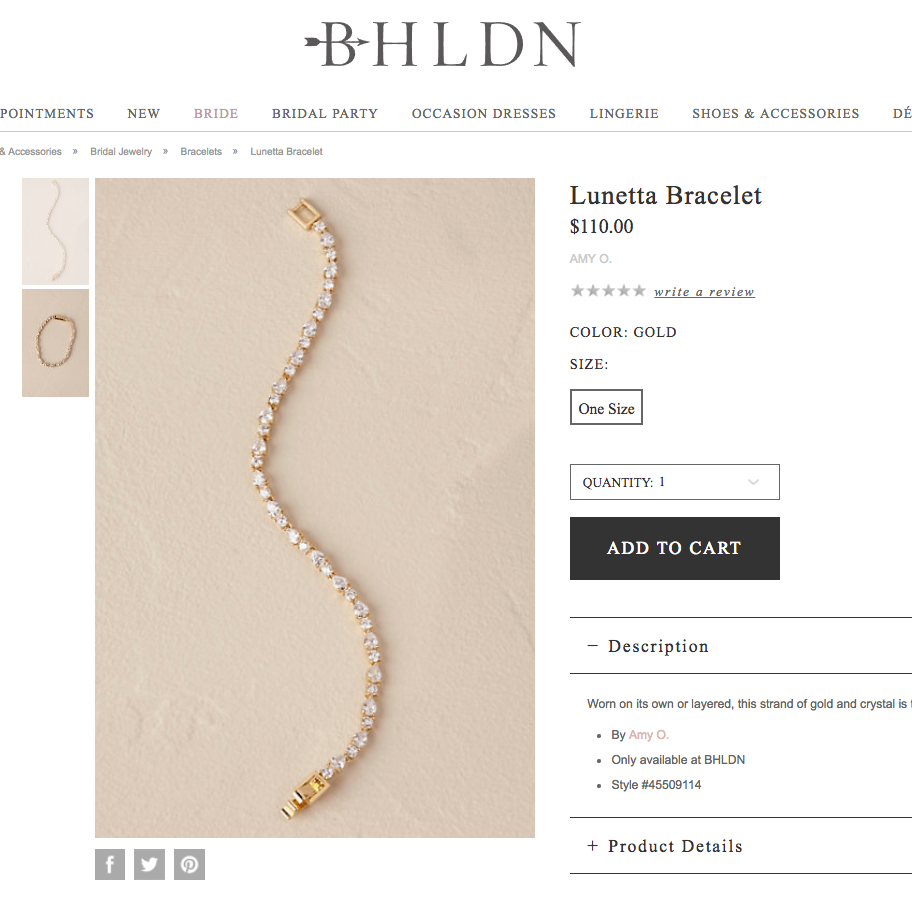Share product on Facebook icon
Viewport: 912px width, 912px height.
[x=110, y=864]
